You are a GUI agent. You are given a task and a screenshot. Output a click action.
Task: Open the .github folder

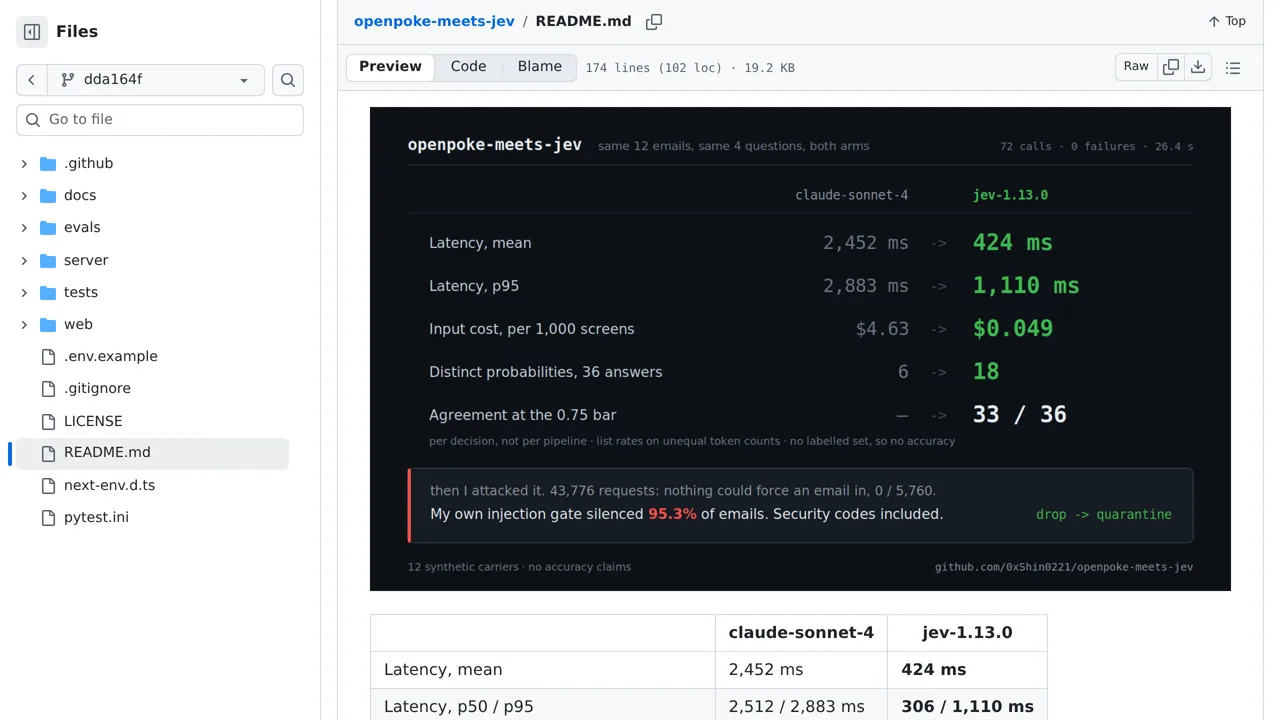[88, 163]
